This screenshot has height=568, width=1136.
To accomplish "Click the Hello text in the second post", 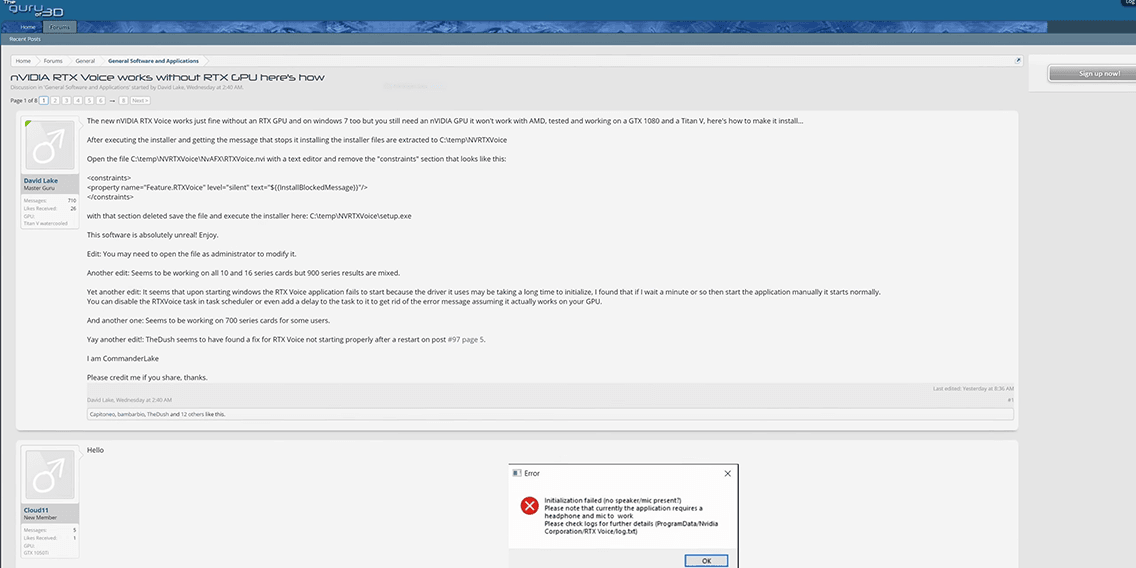I will click(96, 450).
